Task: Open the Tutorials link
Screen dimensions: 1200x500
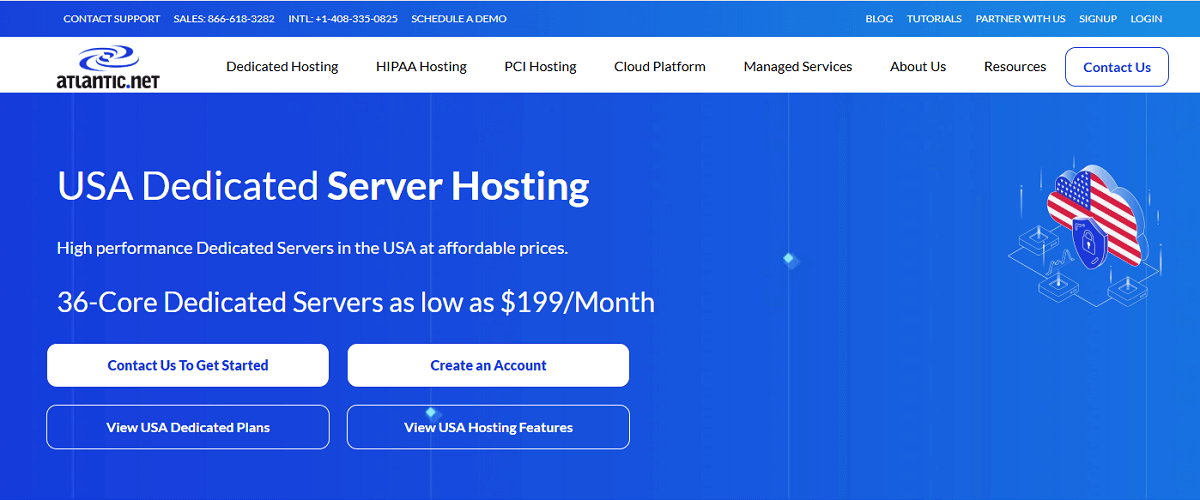Action: pos(934,19)
